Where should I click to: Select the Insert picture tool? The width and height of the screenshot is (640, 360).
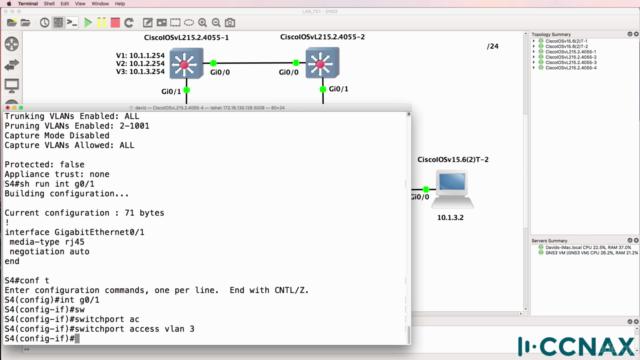162,22
